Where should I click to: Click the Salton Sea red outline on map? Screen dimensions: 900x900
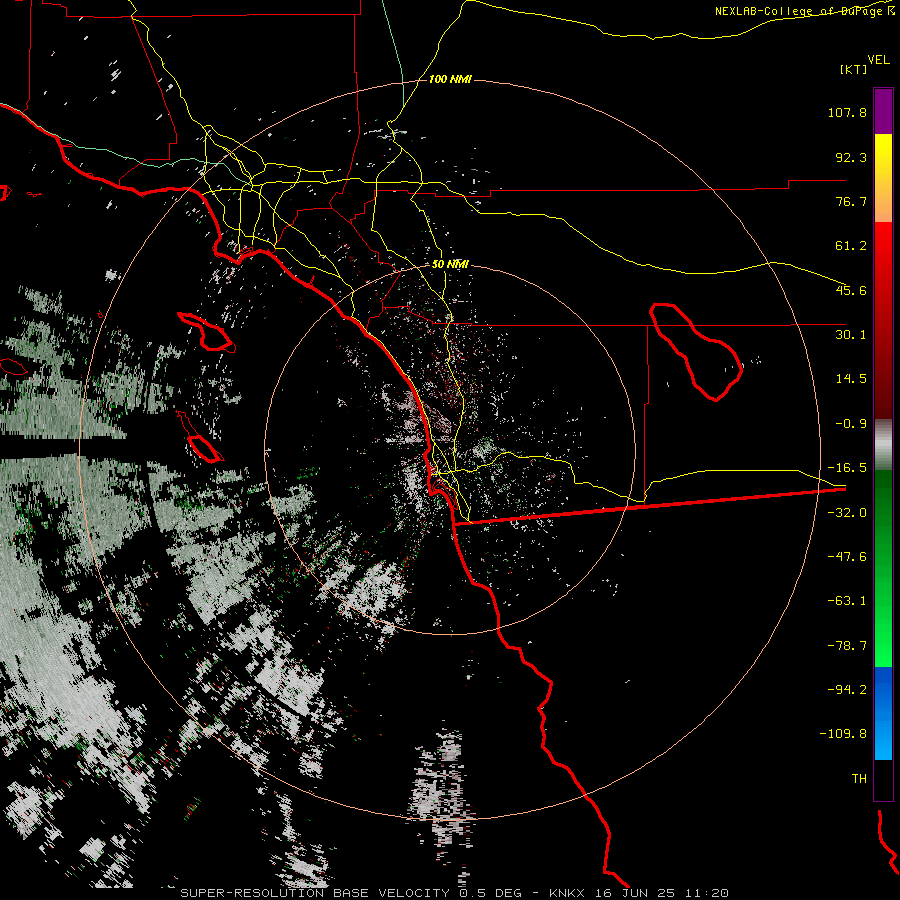click(696, 352)
